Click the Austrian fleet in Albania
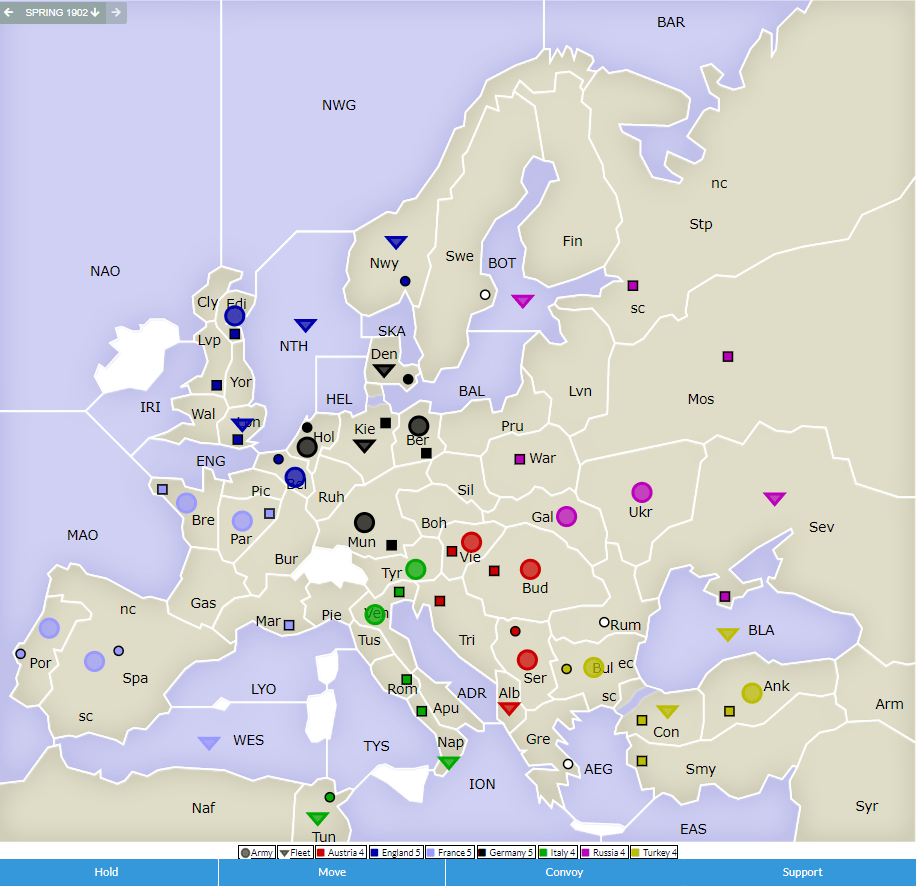Screen dimensions: 916x888 [x=509, y=709]
